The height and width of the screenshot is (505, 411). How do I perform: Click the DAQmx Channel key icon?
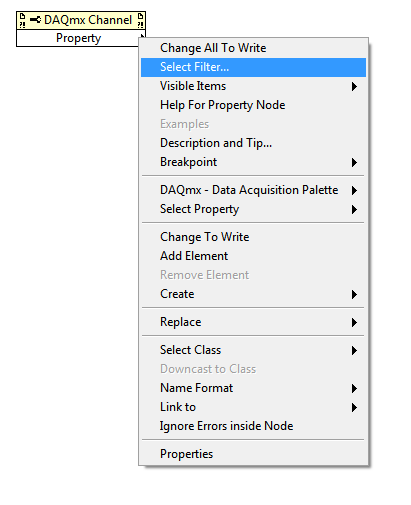tap(35, 20)
